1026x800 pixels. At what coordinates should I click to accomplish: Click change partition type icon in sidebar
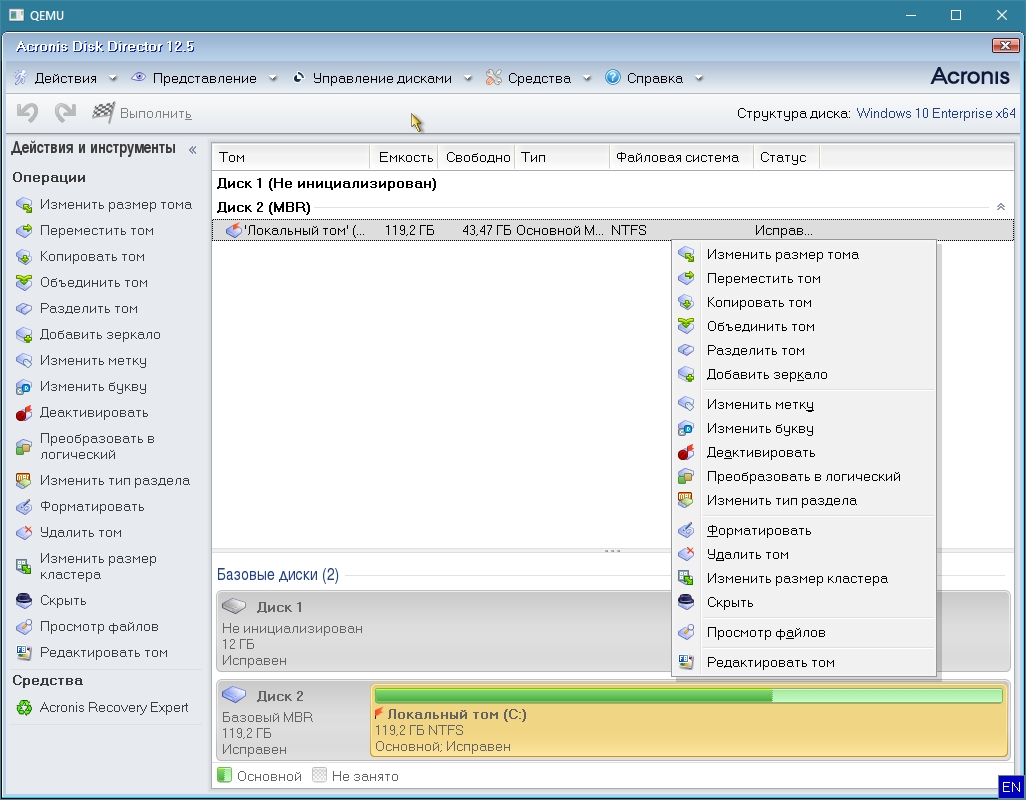(24, 481)
